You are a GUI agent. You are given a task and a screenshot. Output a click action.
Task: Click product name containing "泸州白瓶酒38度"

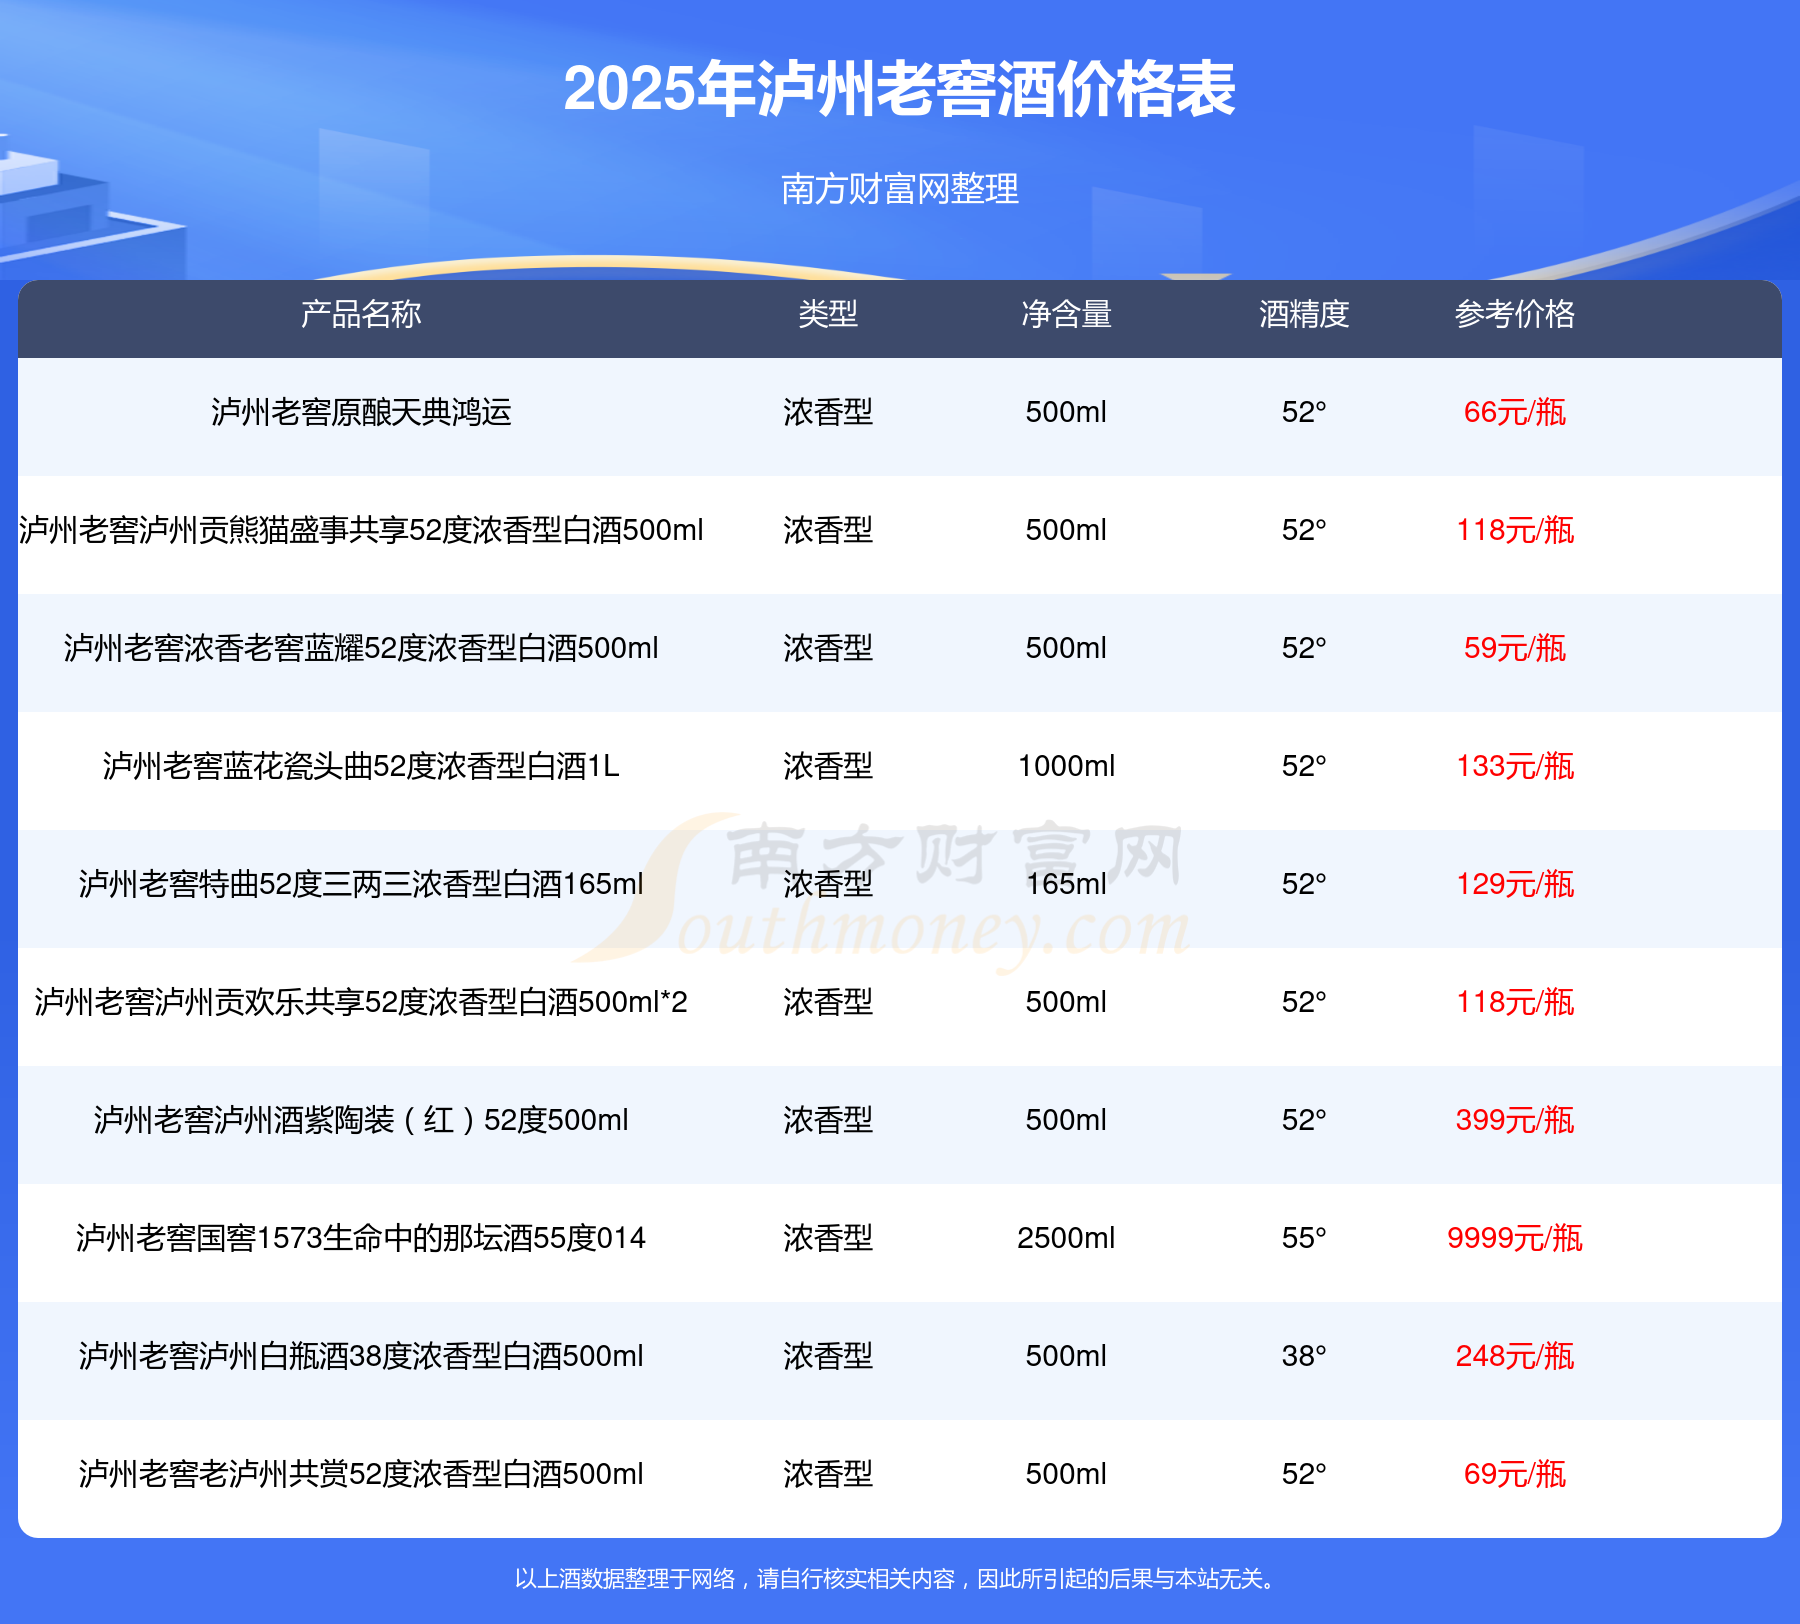pyautogui.click(x=361, y=1356)
